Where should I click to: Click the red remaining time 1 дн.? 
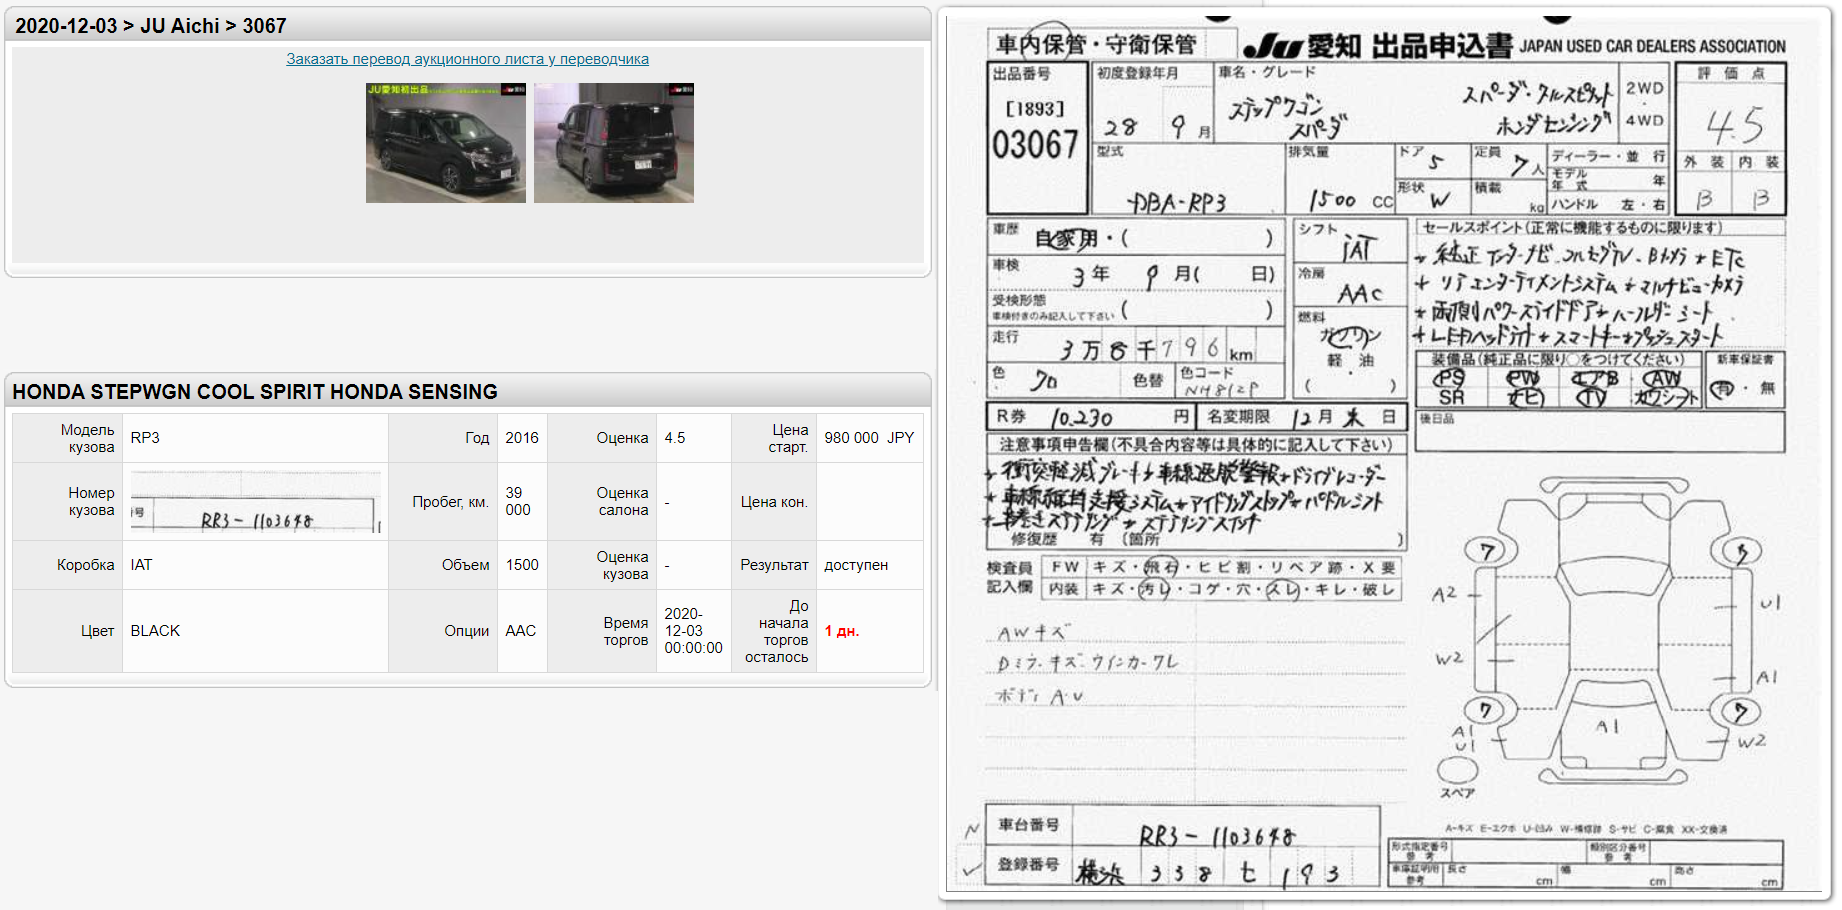pyautogui.click(x=842, y=631)
